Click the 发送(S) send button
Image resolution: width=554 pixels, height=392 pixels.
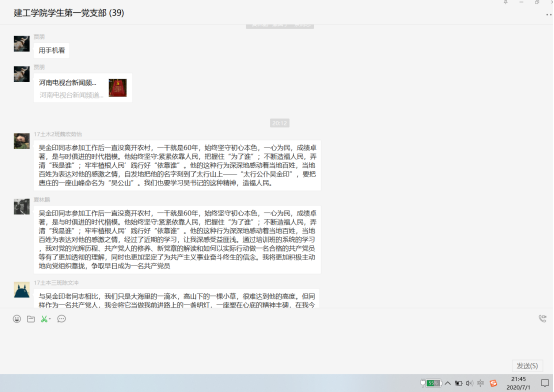click(x=527, y=365)
